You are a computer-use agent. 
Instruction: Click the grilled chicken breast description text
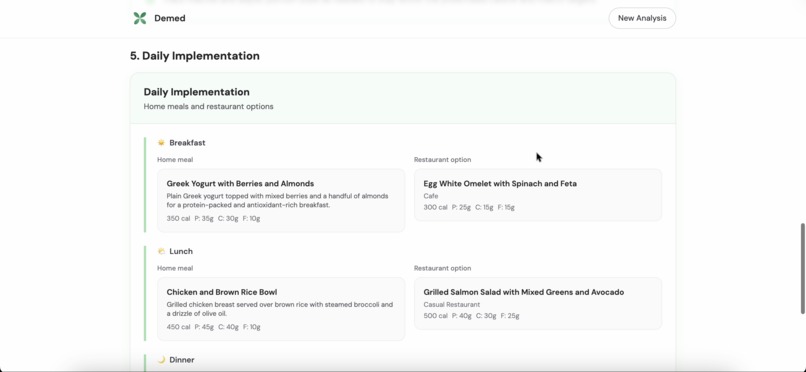click(x=280, y=309)
